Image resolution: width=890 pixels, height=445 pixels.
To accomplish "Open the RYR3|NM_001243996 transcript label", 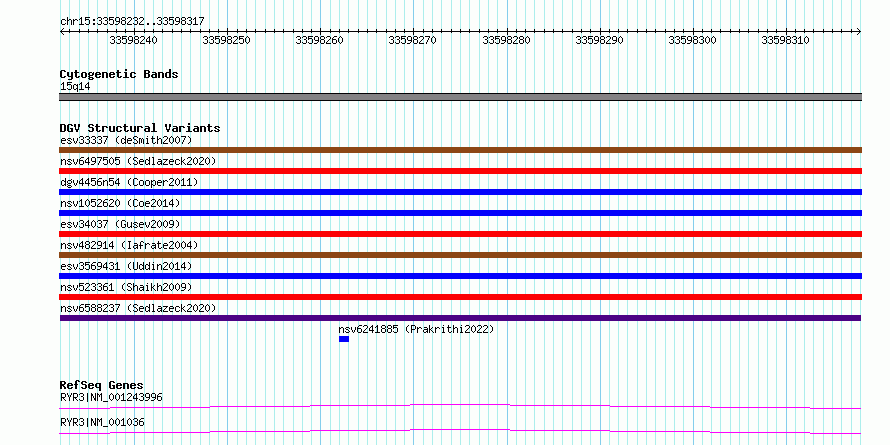I will click(x=111, y=397).
